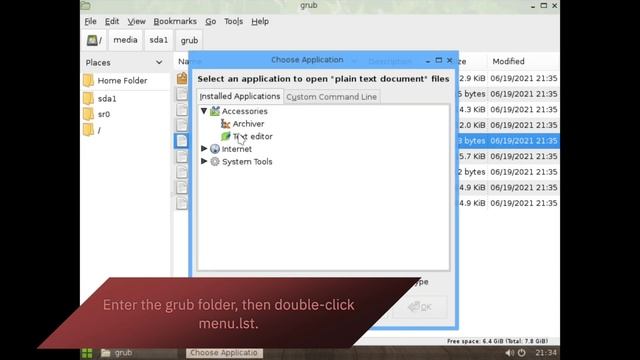The height and width of the screenshot is (360, 640).
Task: Click the sda1 folder icon in Places
Action: point(88,98)
